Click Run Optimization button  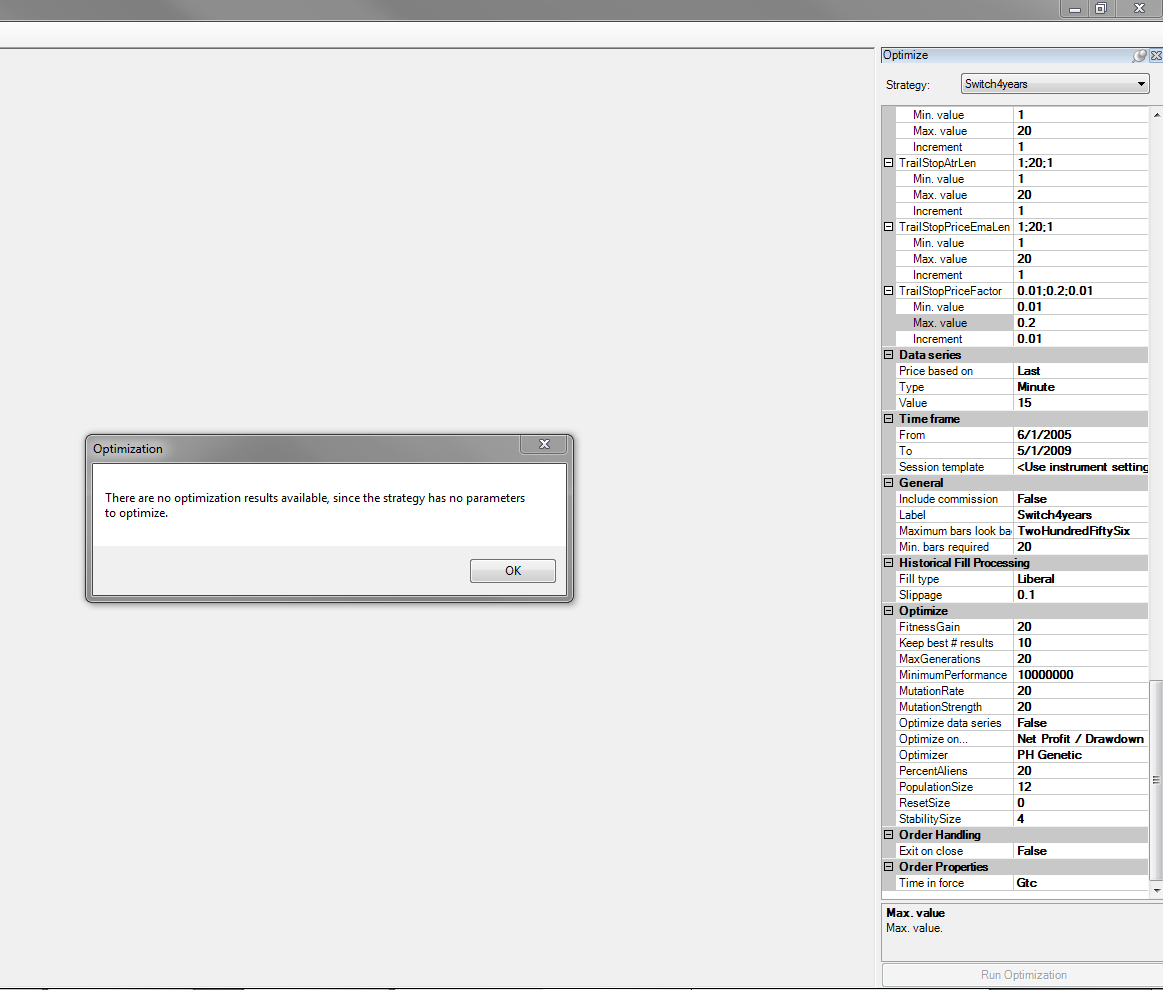click(x=1023, y=974)
